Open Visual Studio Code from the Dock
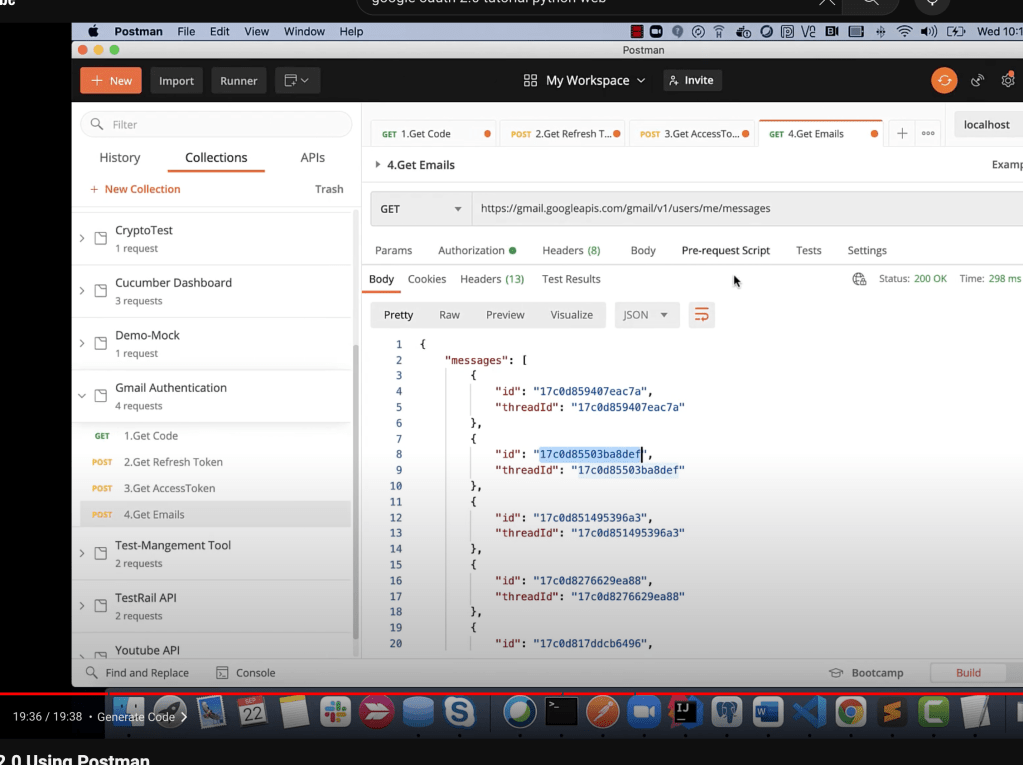 [809, 712]
